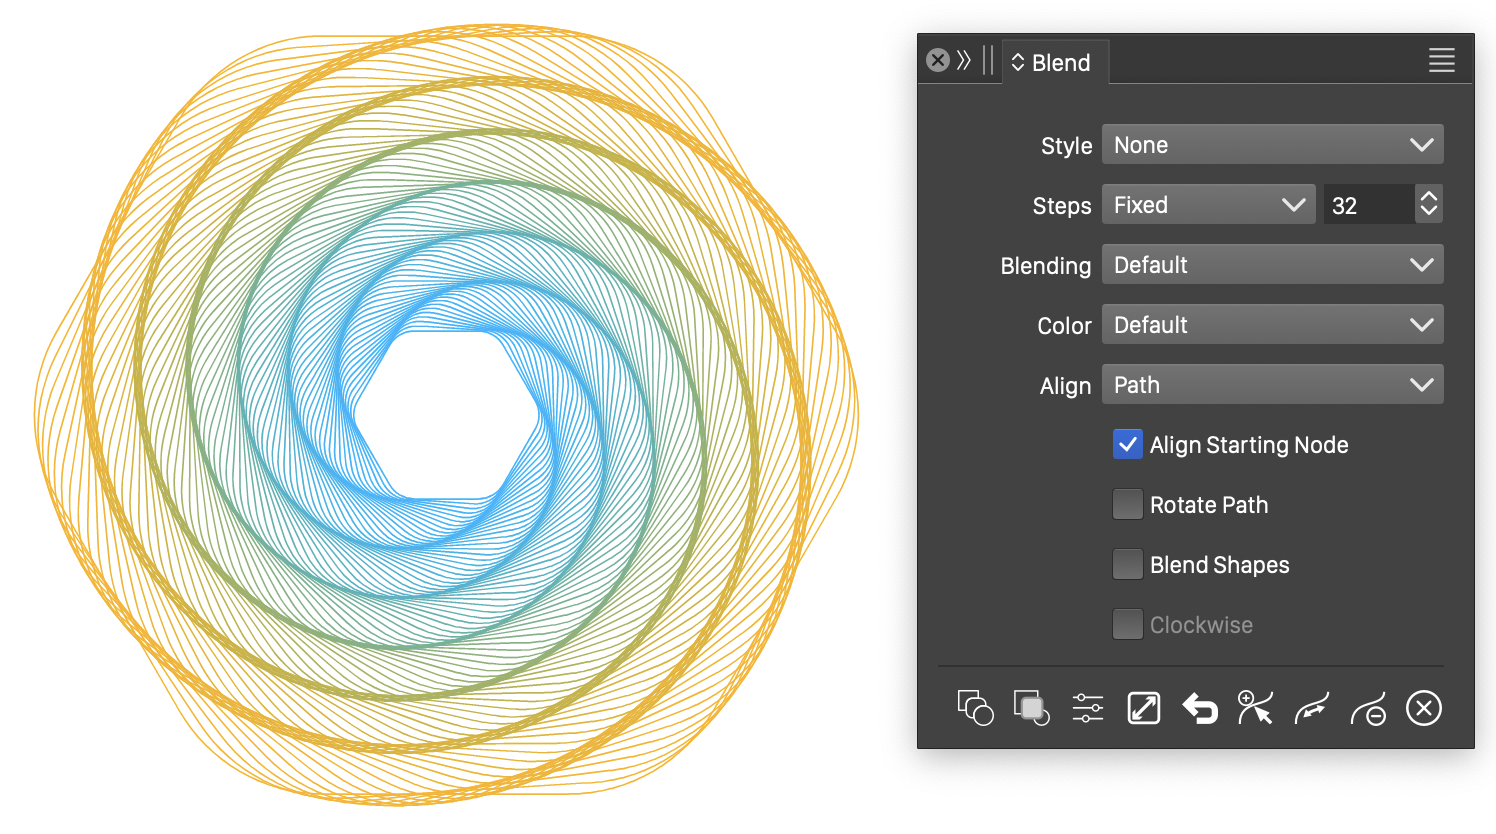1496x834 pixels.
Task: Click the curve with double arrow icon
Action: point(1311,709)
